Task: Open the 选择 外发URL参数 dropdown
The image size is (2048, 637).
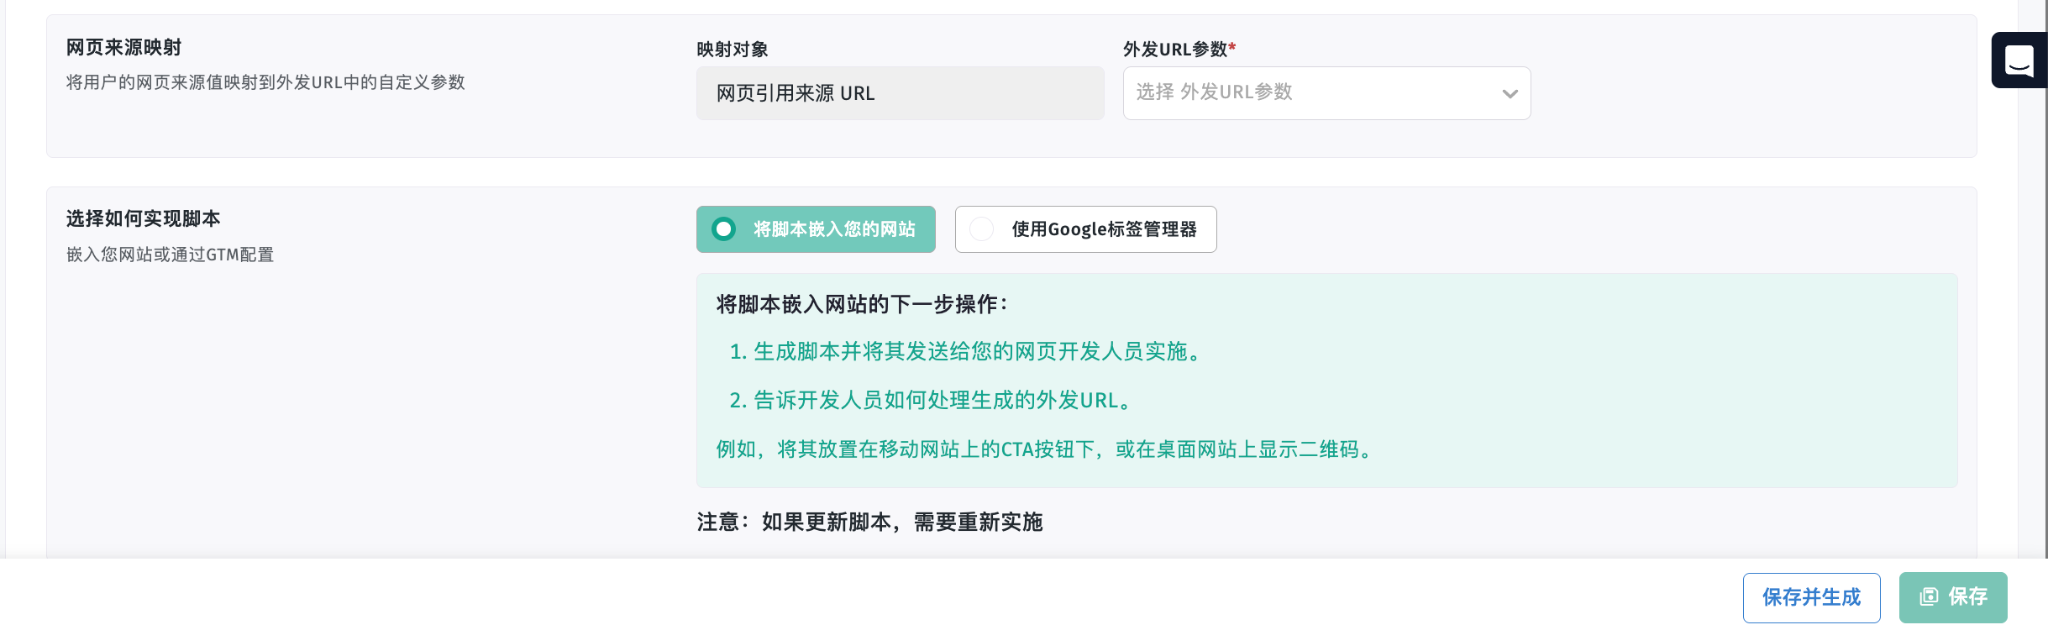Action: 1310,93
